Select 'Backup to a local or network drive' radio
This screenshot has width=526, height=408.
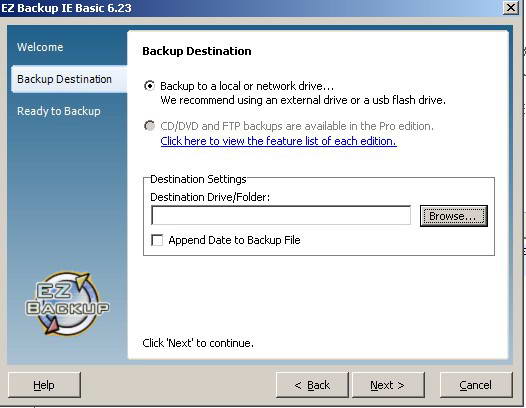[149, 86]
